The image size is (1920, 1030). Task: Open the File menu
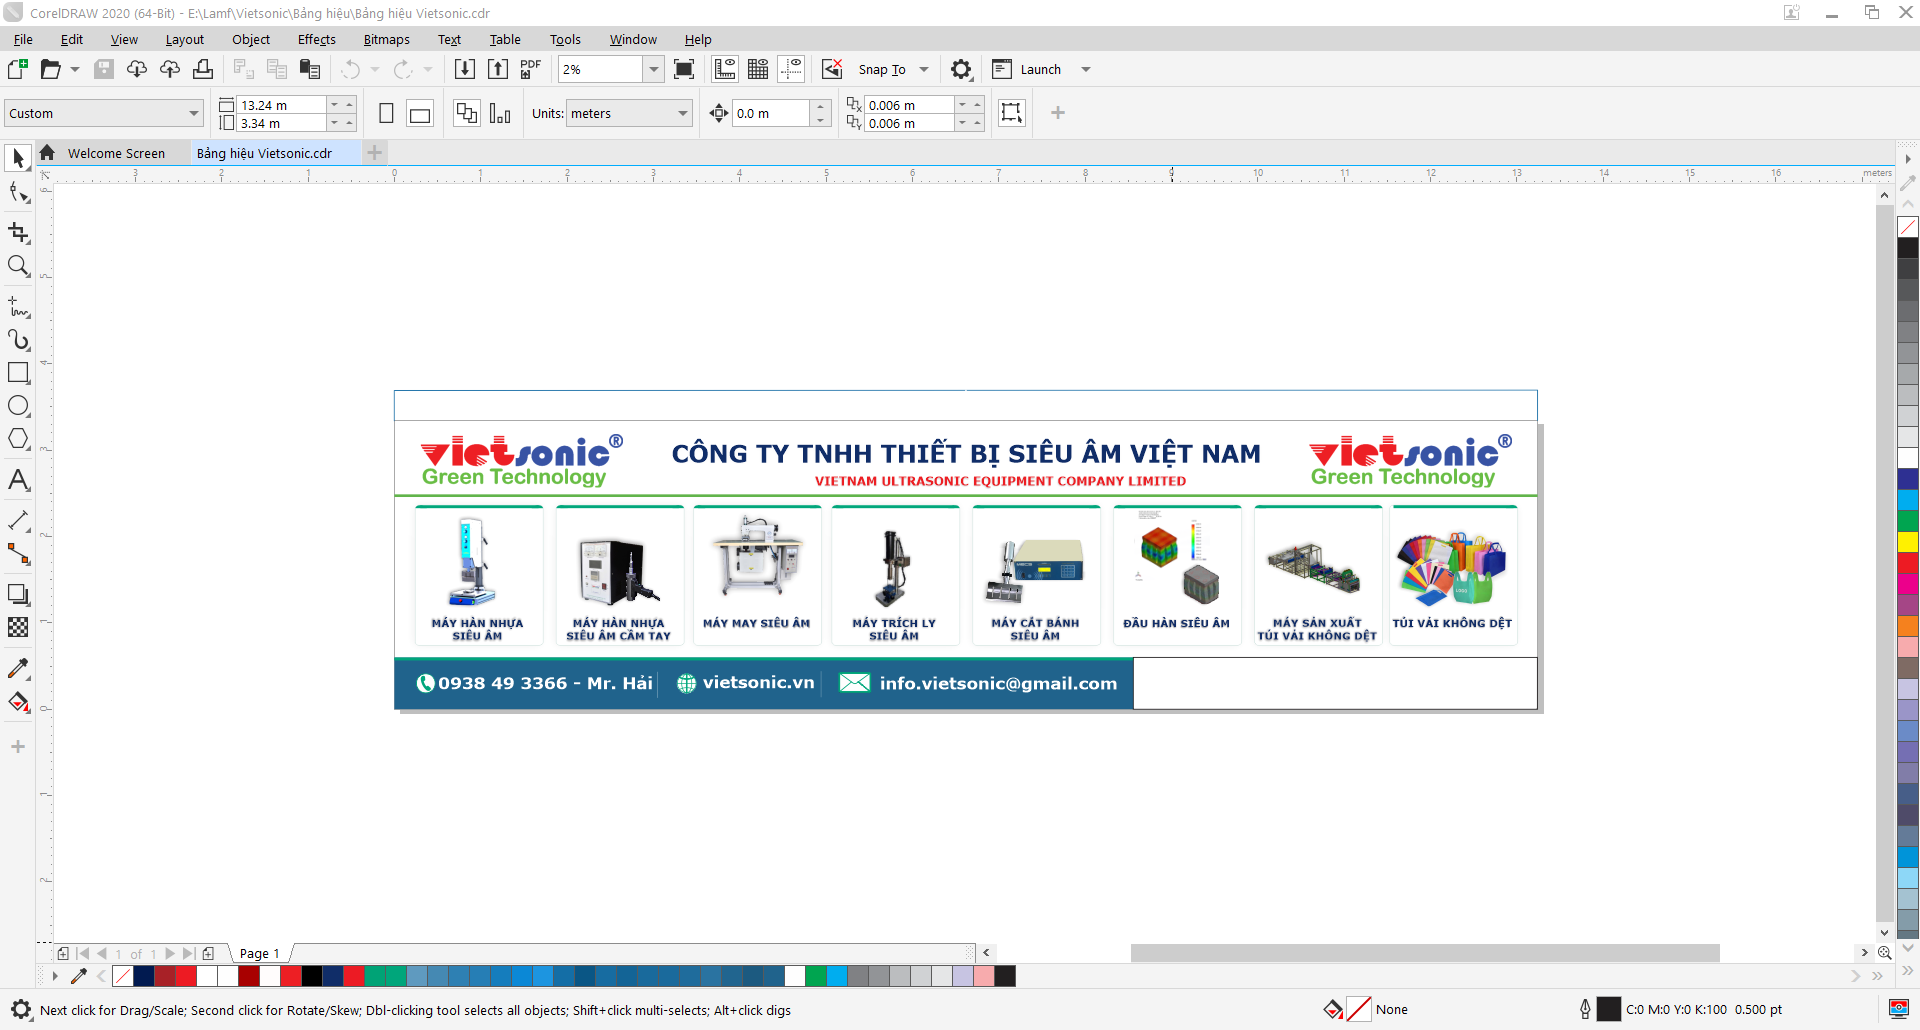coord(23,39)
